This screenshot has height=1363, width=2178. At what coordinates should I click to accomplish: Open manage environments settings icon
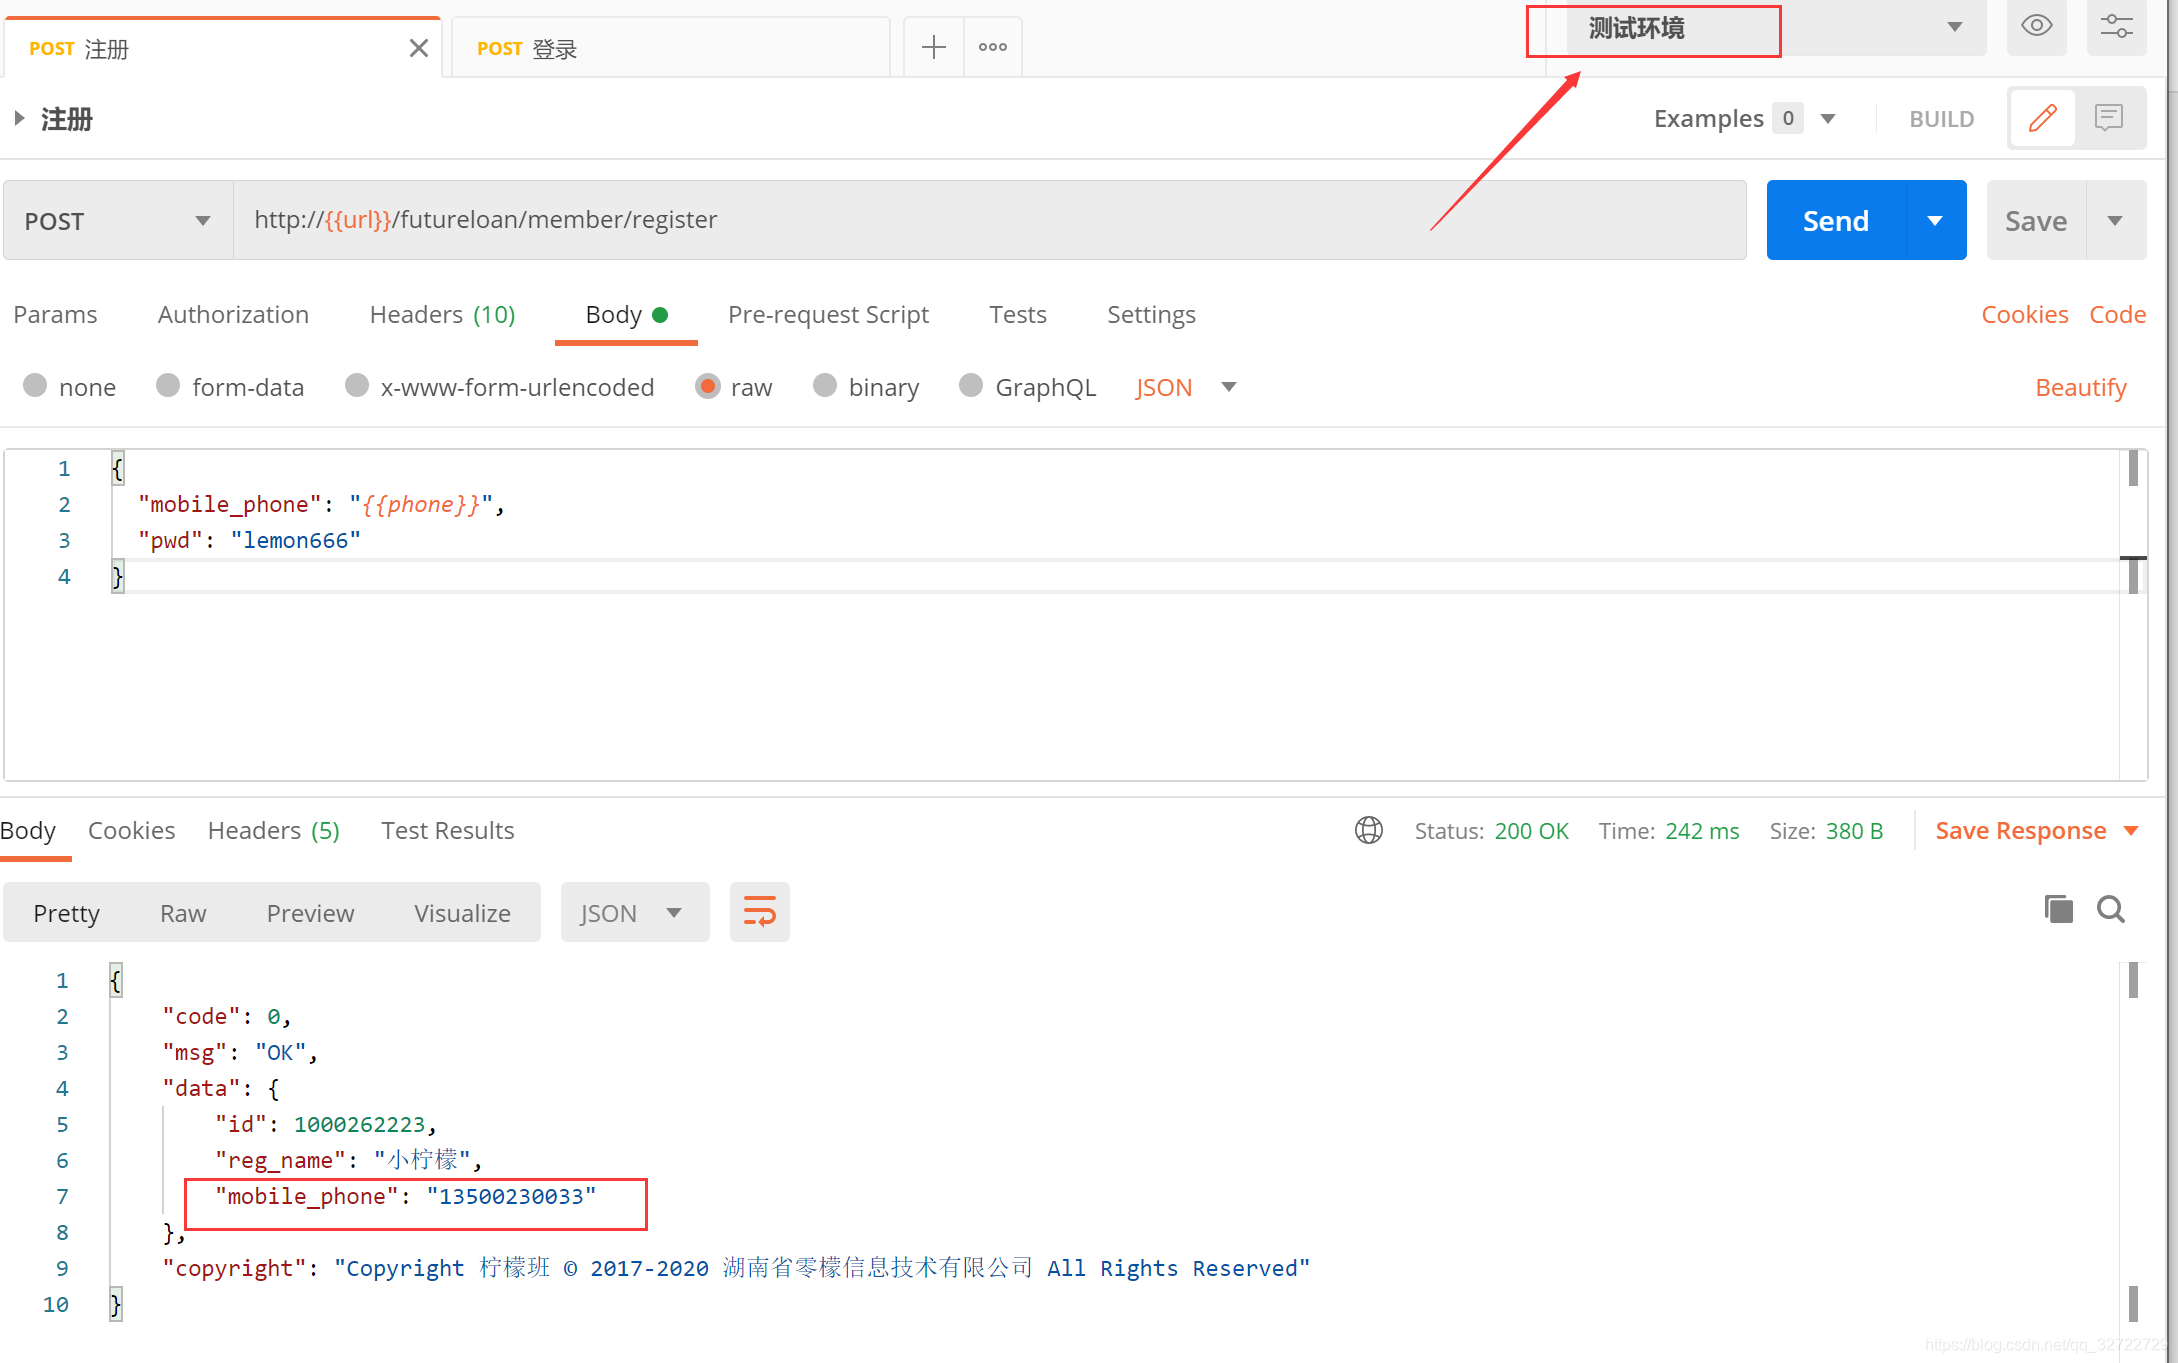[x=2116, y=26]
